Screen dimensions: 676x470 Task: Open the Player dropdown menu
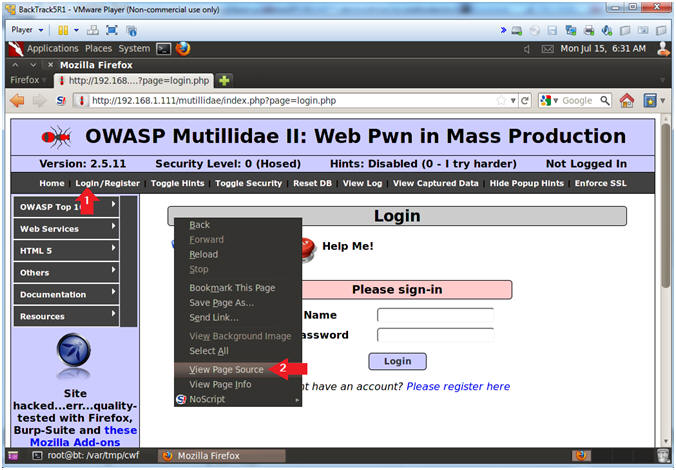[27, 30]
